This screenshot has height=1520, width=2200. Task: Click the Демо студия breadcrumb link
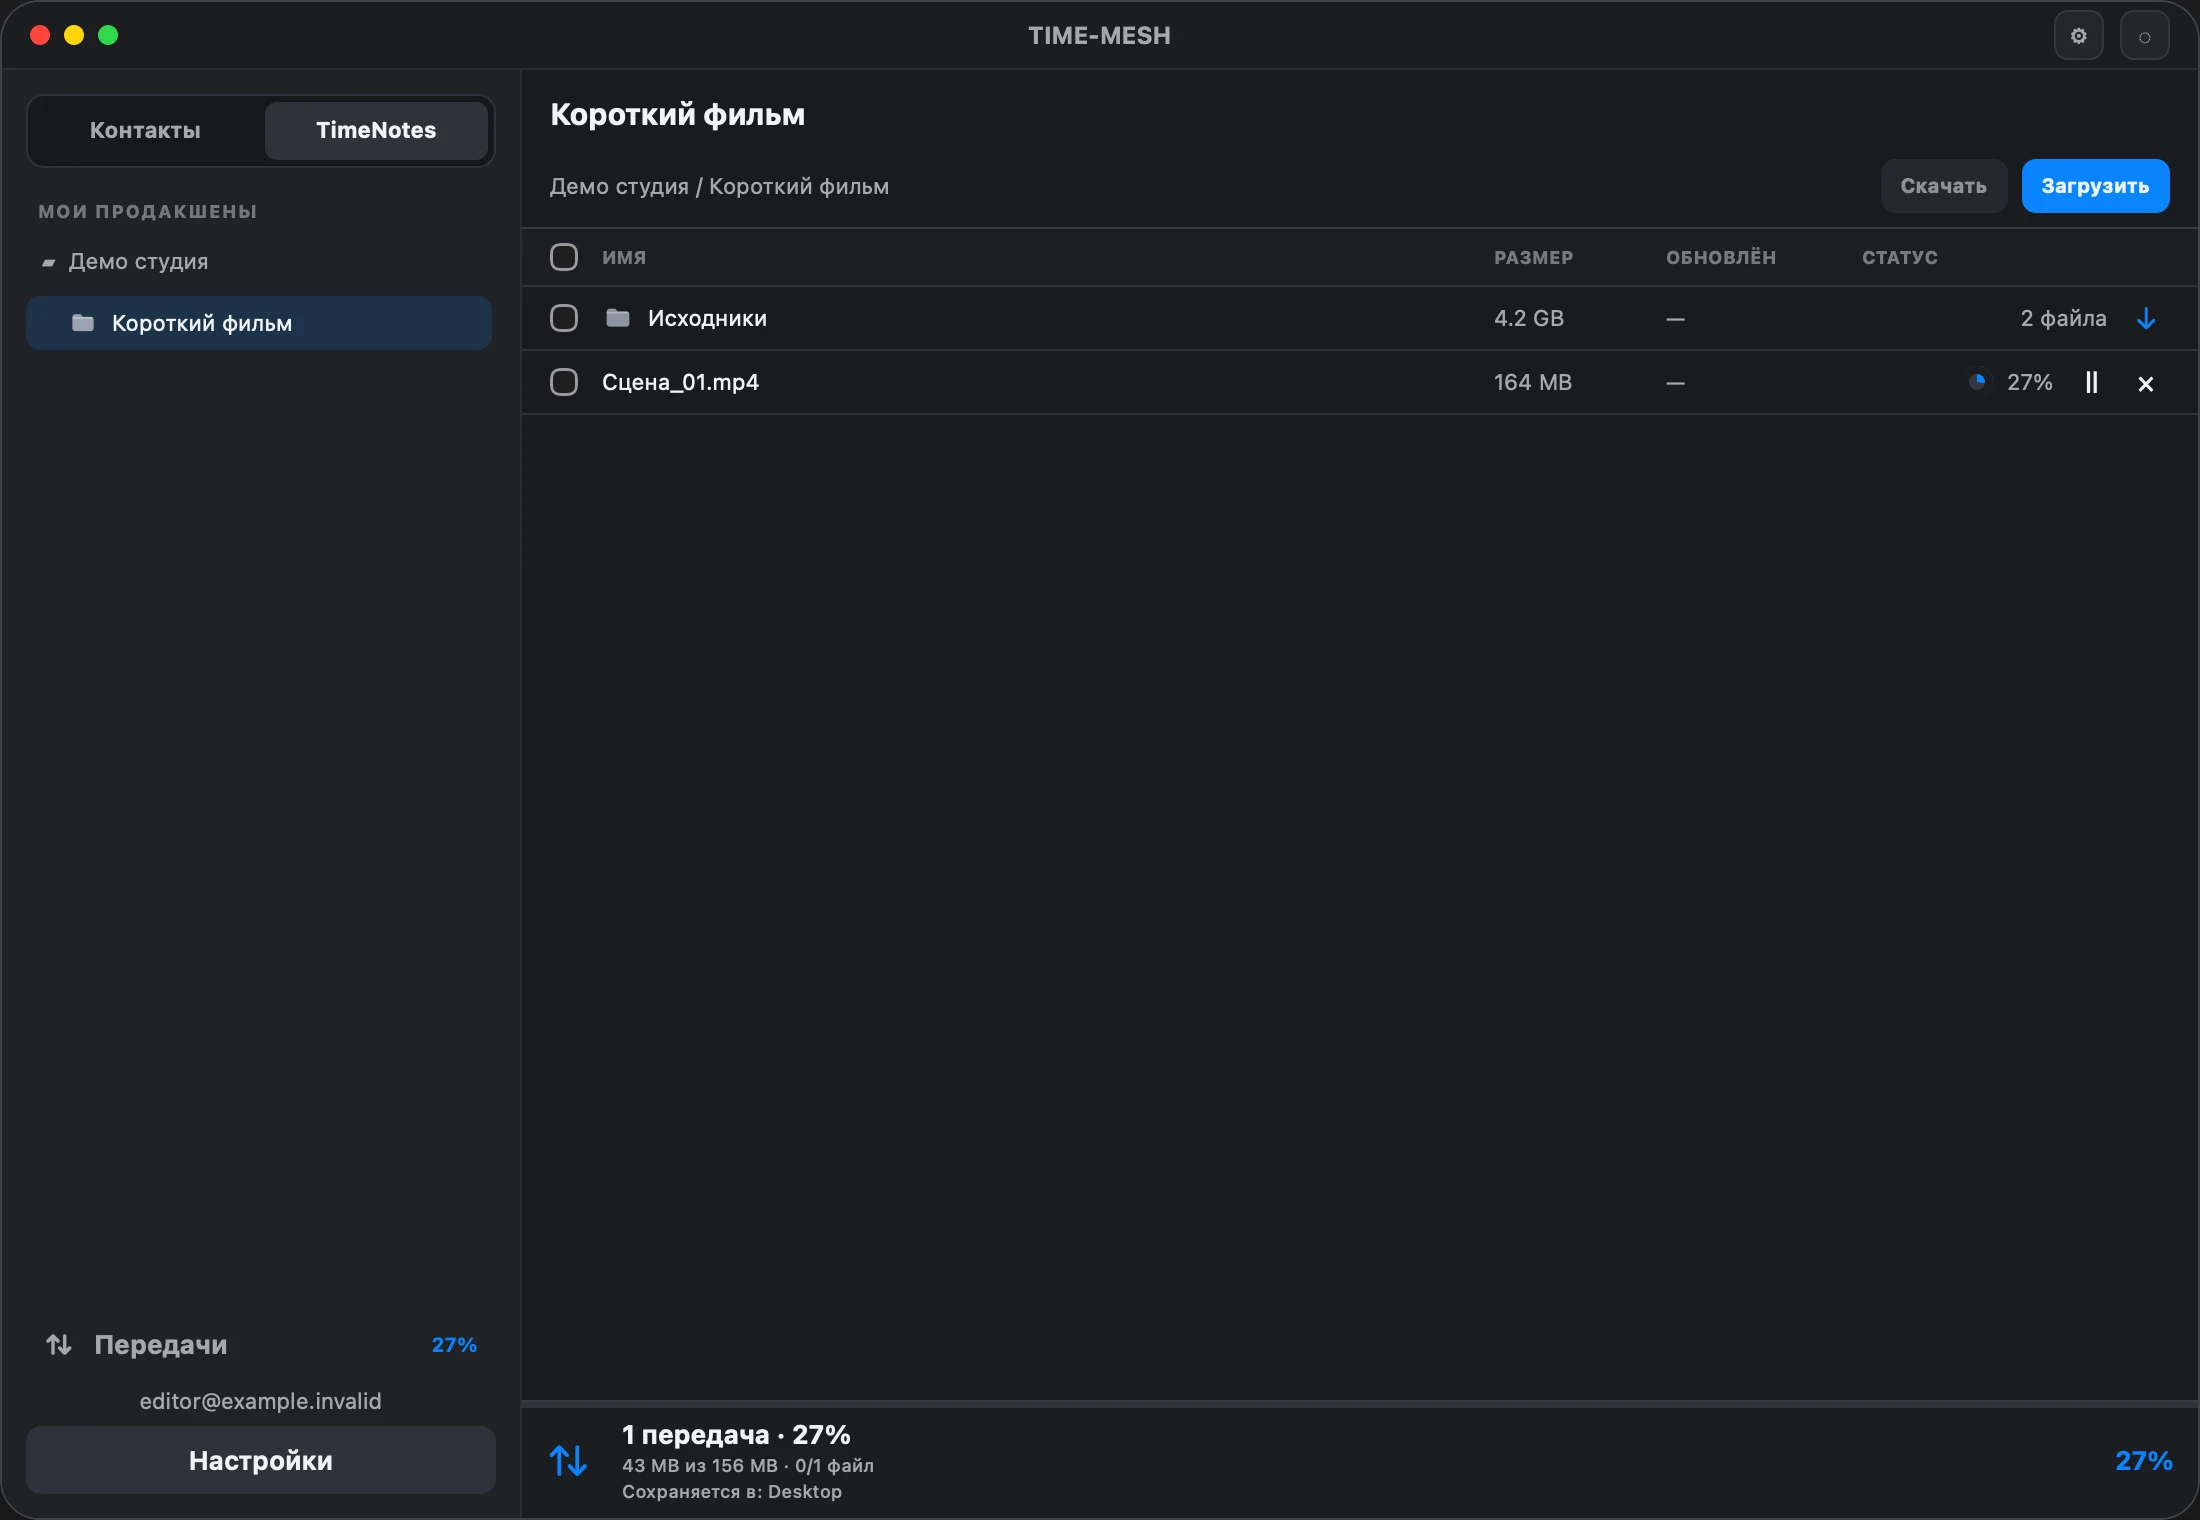pos(619,187)
